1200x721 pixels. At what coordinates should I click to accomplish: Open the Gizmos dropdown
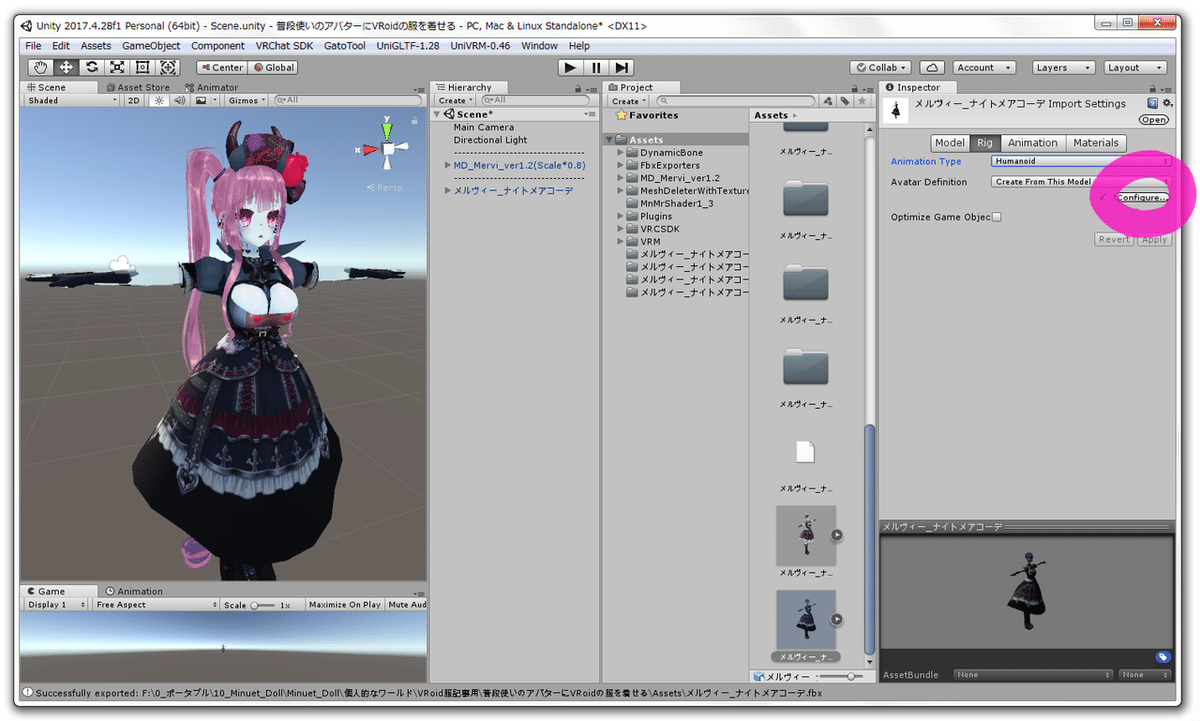point(246,100)
